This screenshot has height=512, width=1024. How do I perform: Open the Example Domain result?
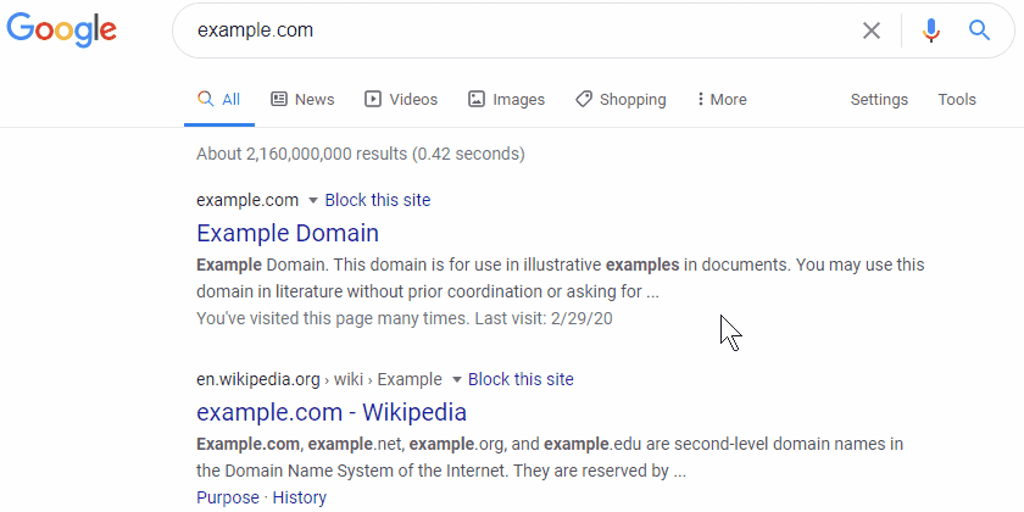coord(287,233)
